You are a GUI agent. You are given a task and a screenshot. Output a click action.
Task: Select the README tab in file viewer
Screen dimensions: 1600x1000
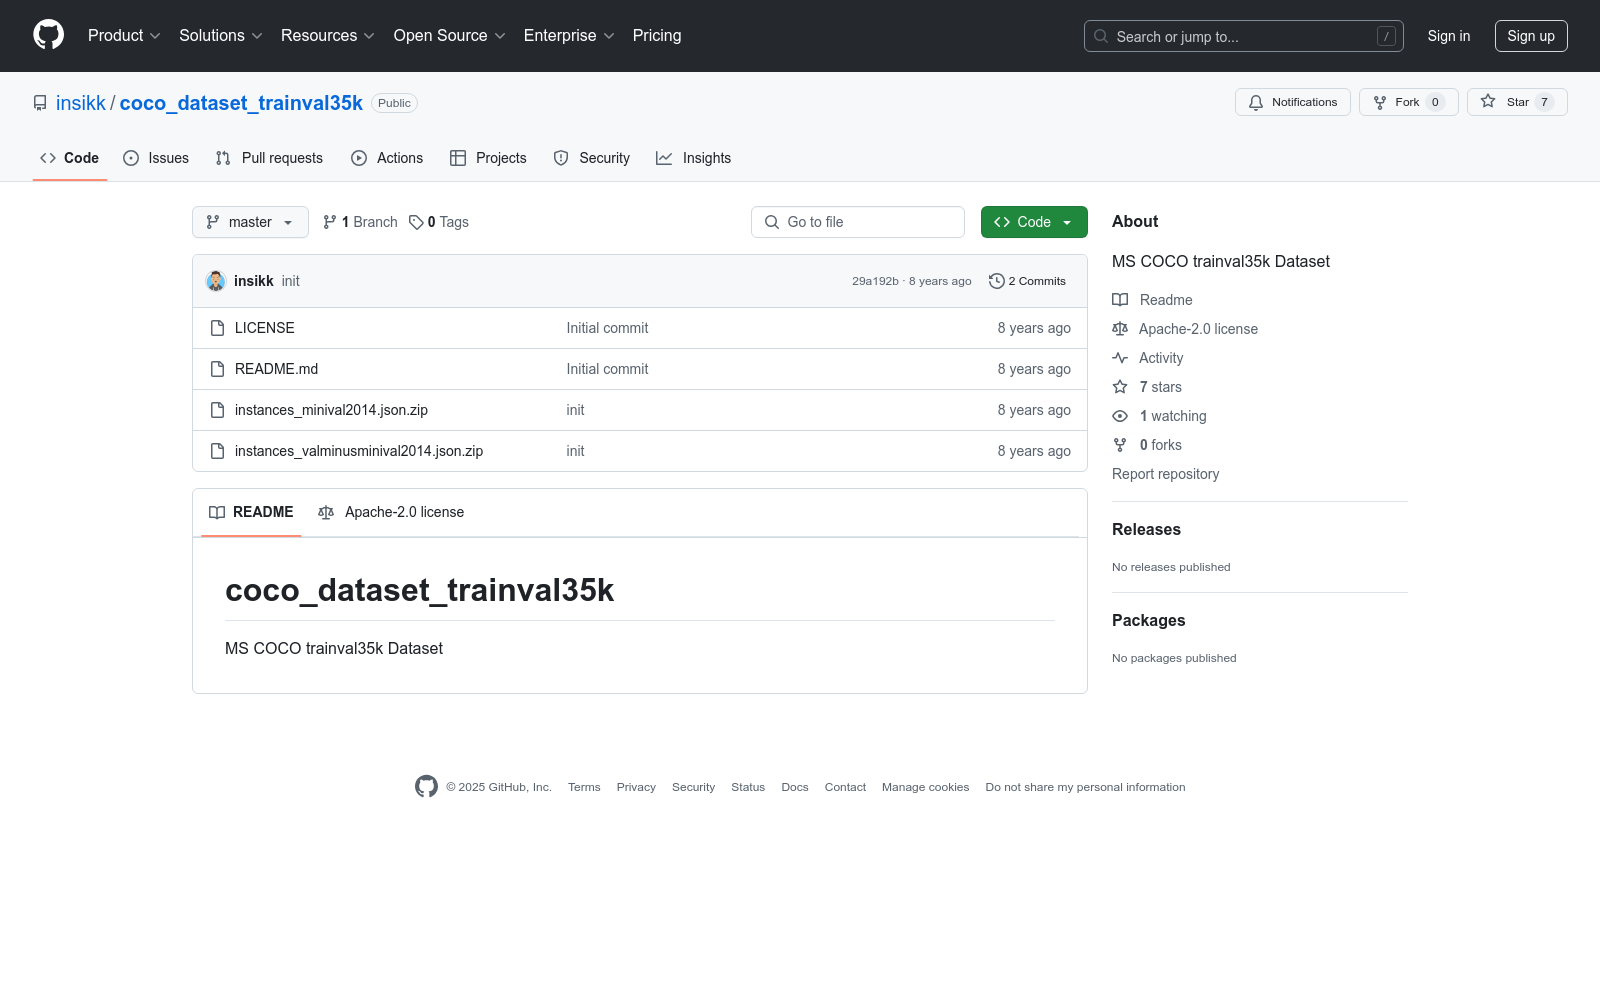click(251, 512)
